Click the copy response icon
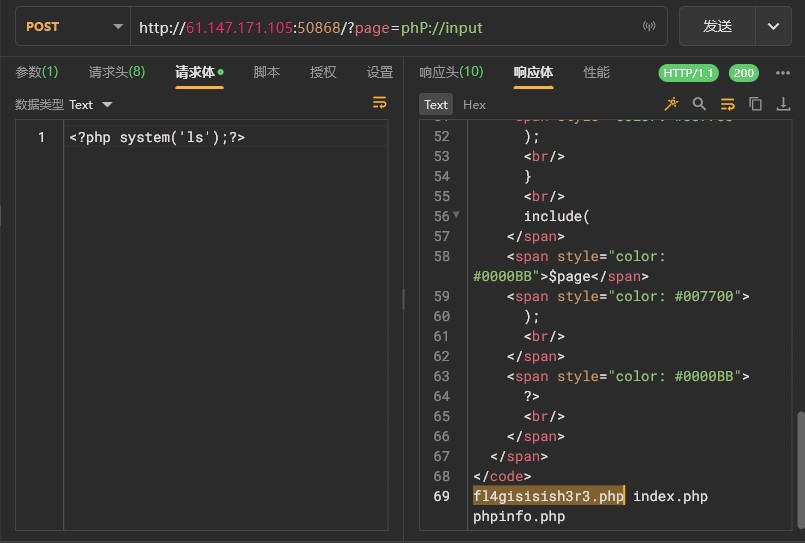Screen dimensions: 805x543 point(755,104)
